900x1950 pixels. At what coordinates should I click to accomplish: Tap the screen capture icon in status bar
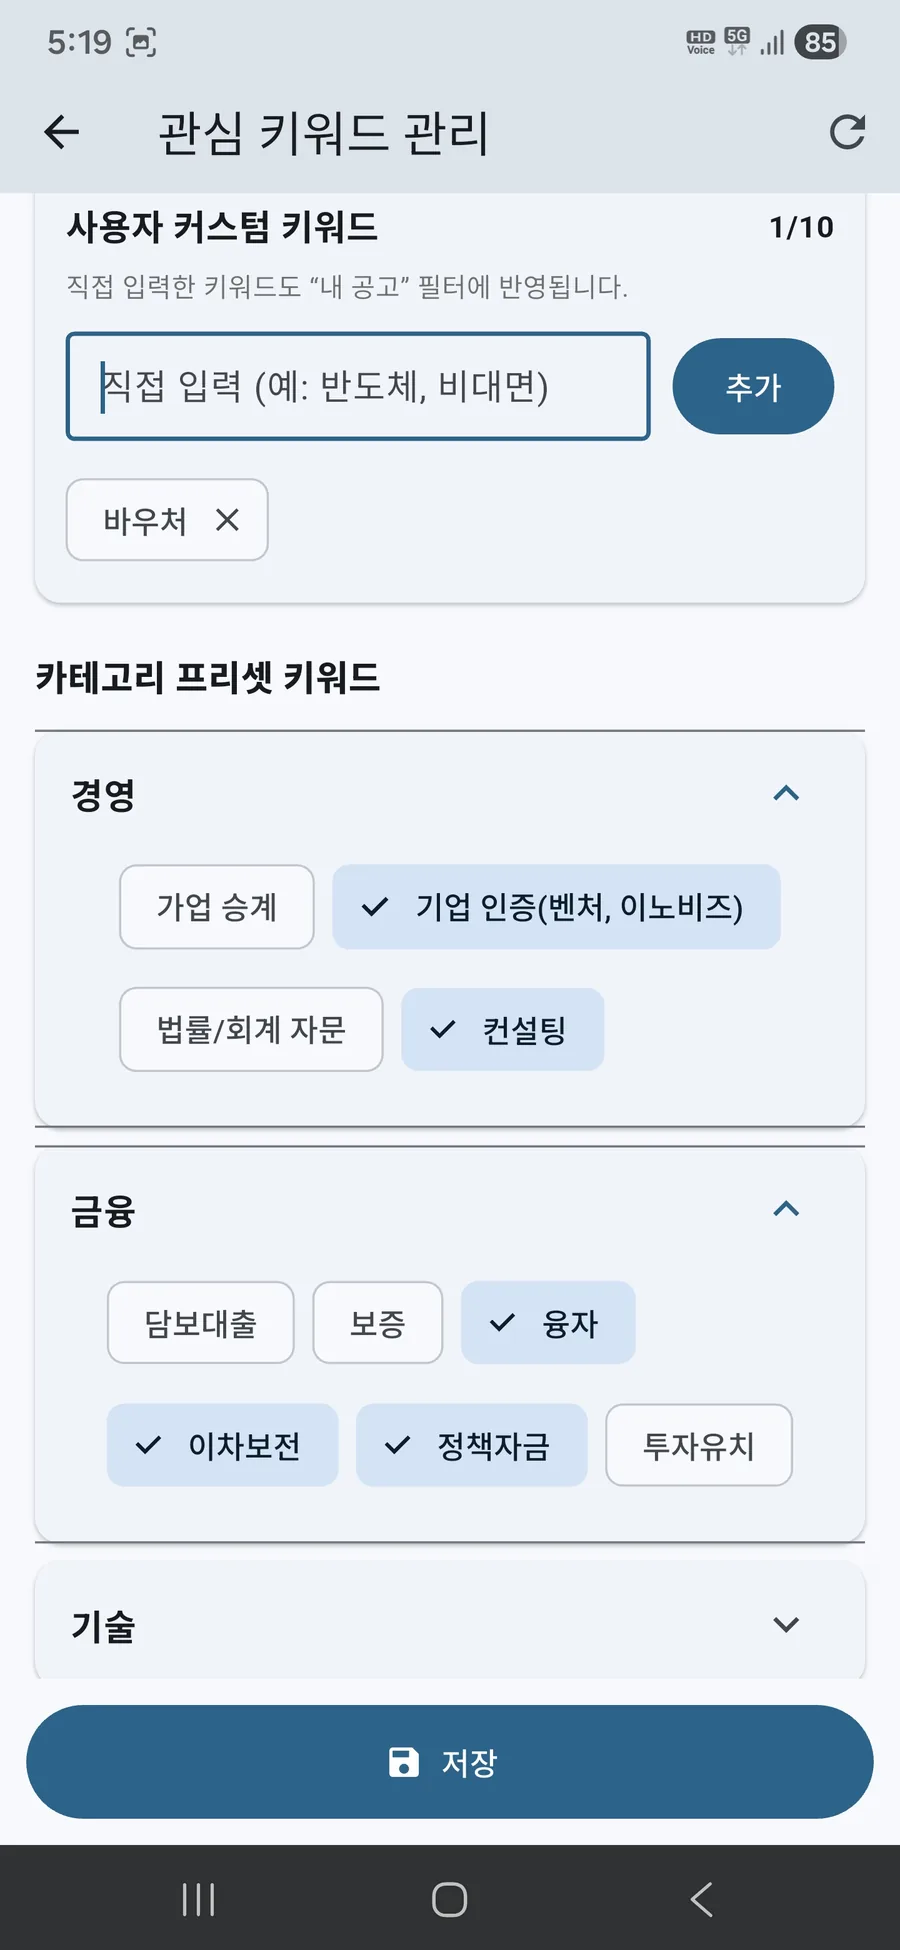[143, 42]
